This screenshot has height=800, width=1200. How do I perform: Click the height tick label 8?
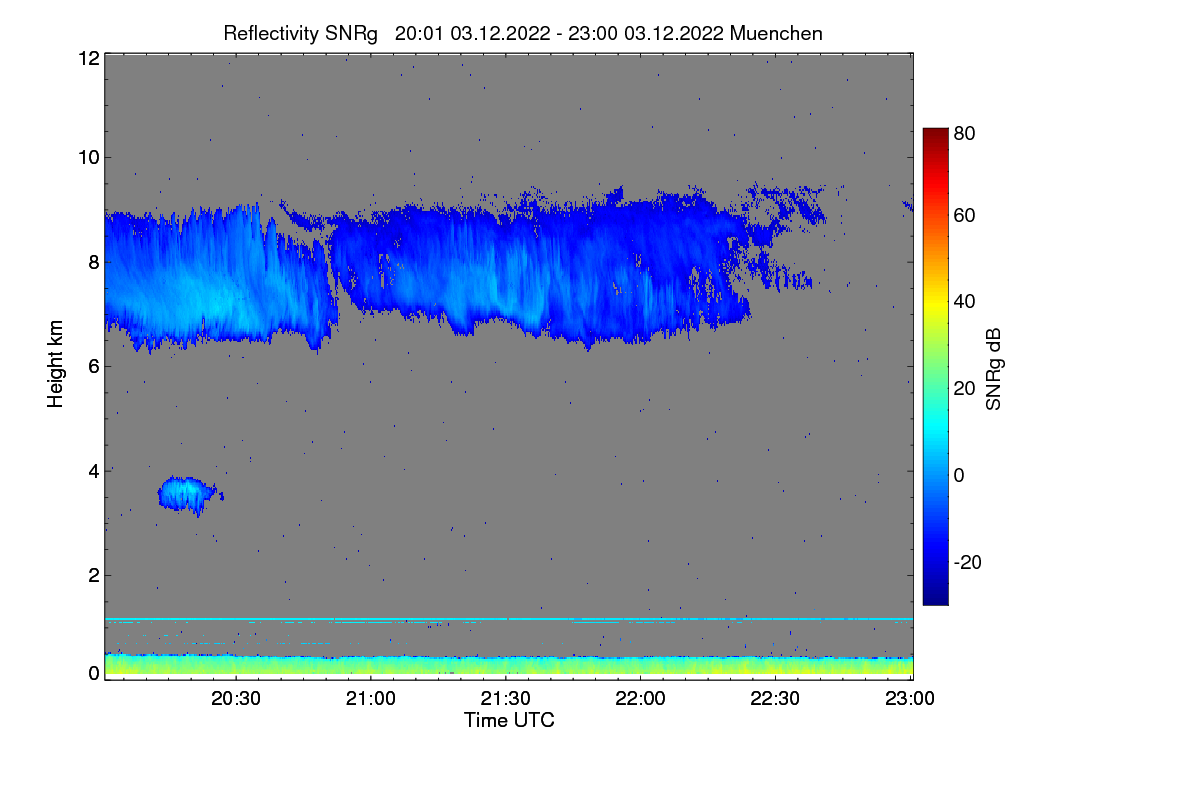pos(94,262)
